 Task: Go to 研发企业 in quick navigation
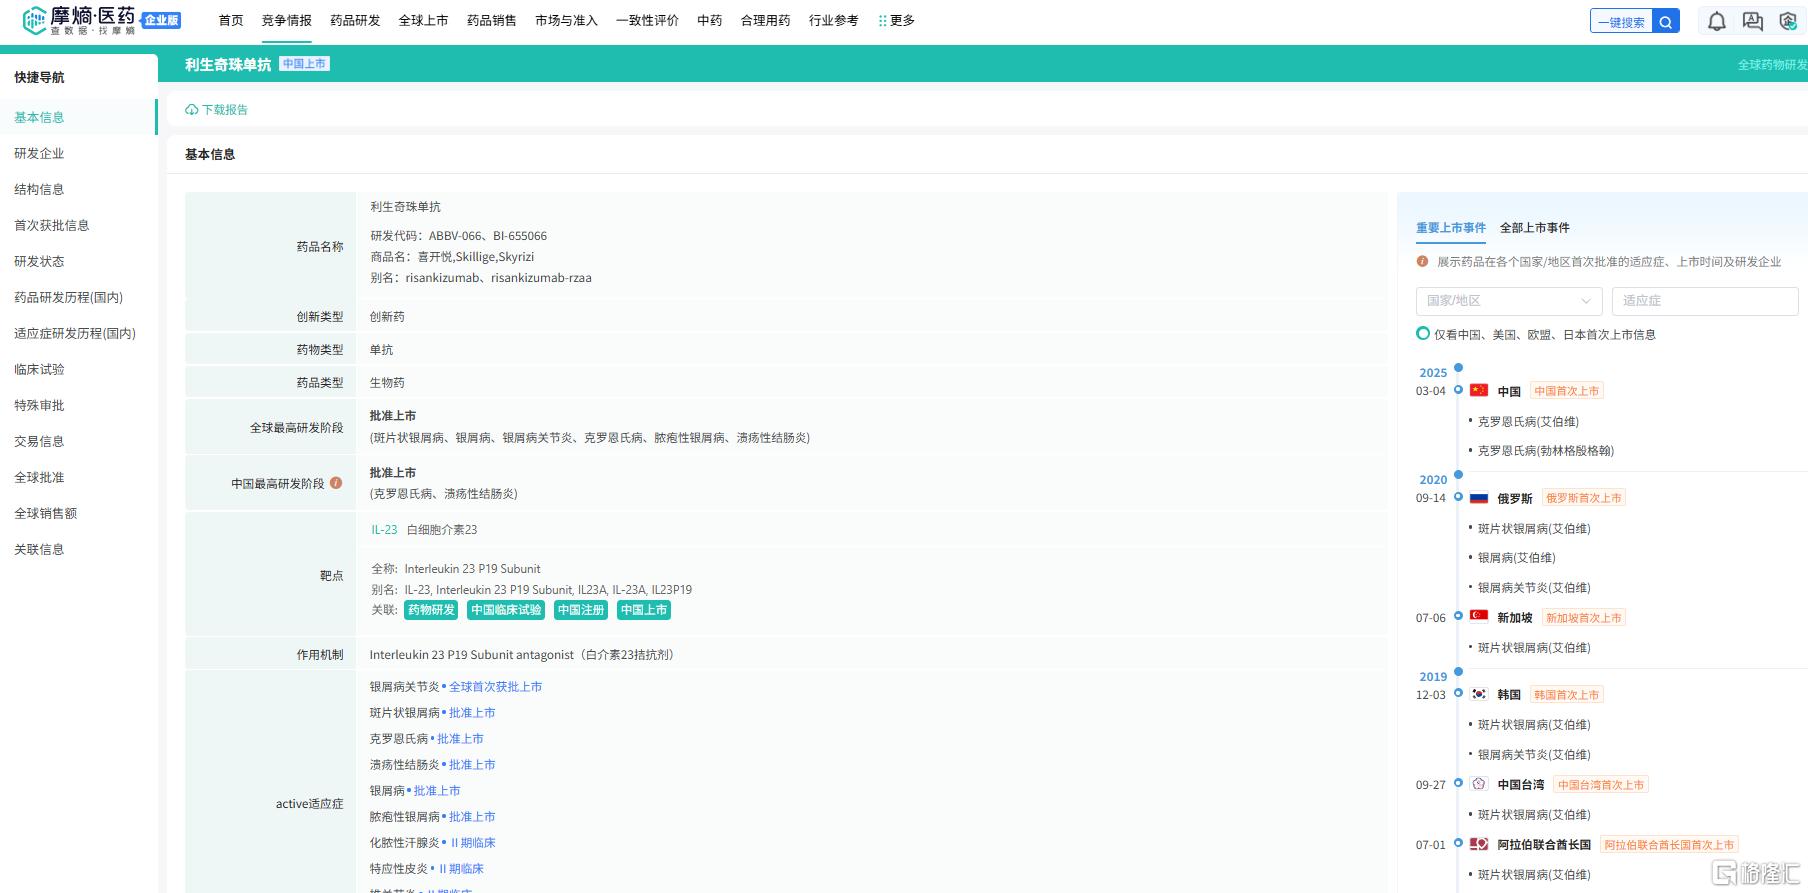pos(39,153)
